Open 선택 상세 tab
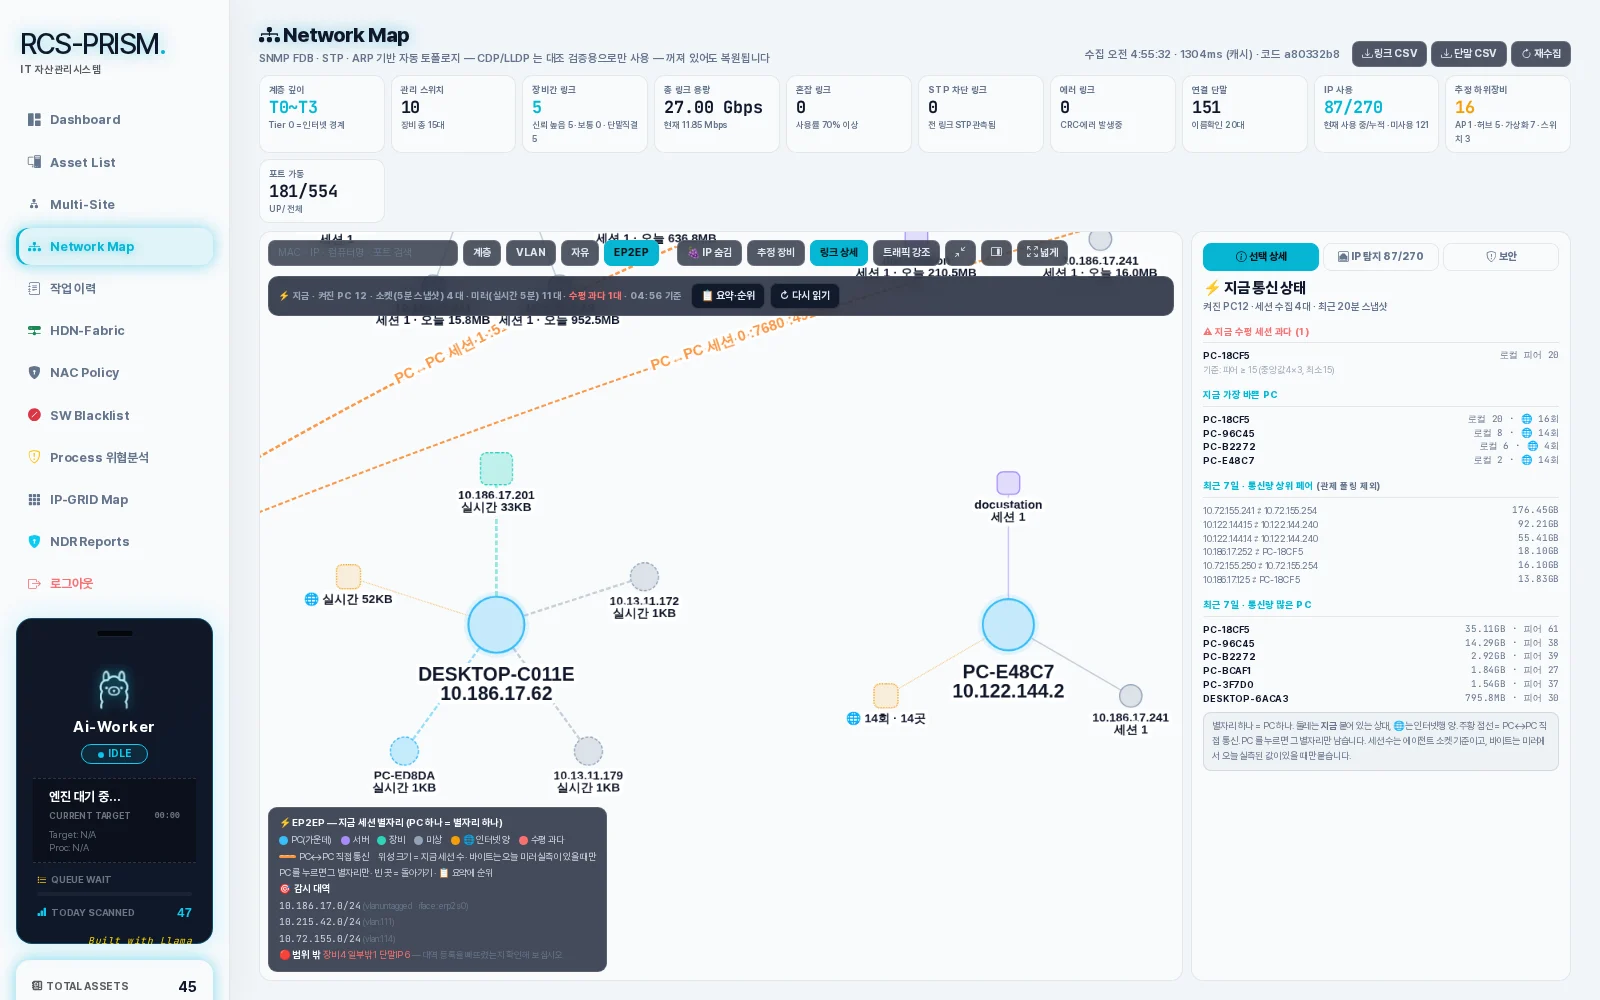Image resolution: width=1600 pixels, height=1000 pixels. pos(1261,257)
